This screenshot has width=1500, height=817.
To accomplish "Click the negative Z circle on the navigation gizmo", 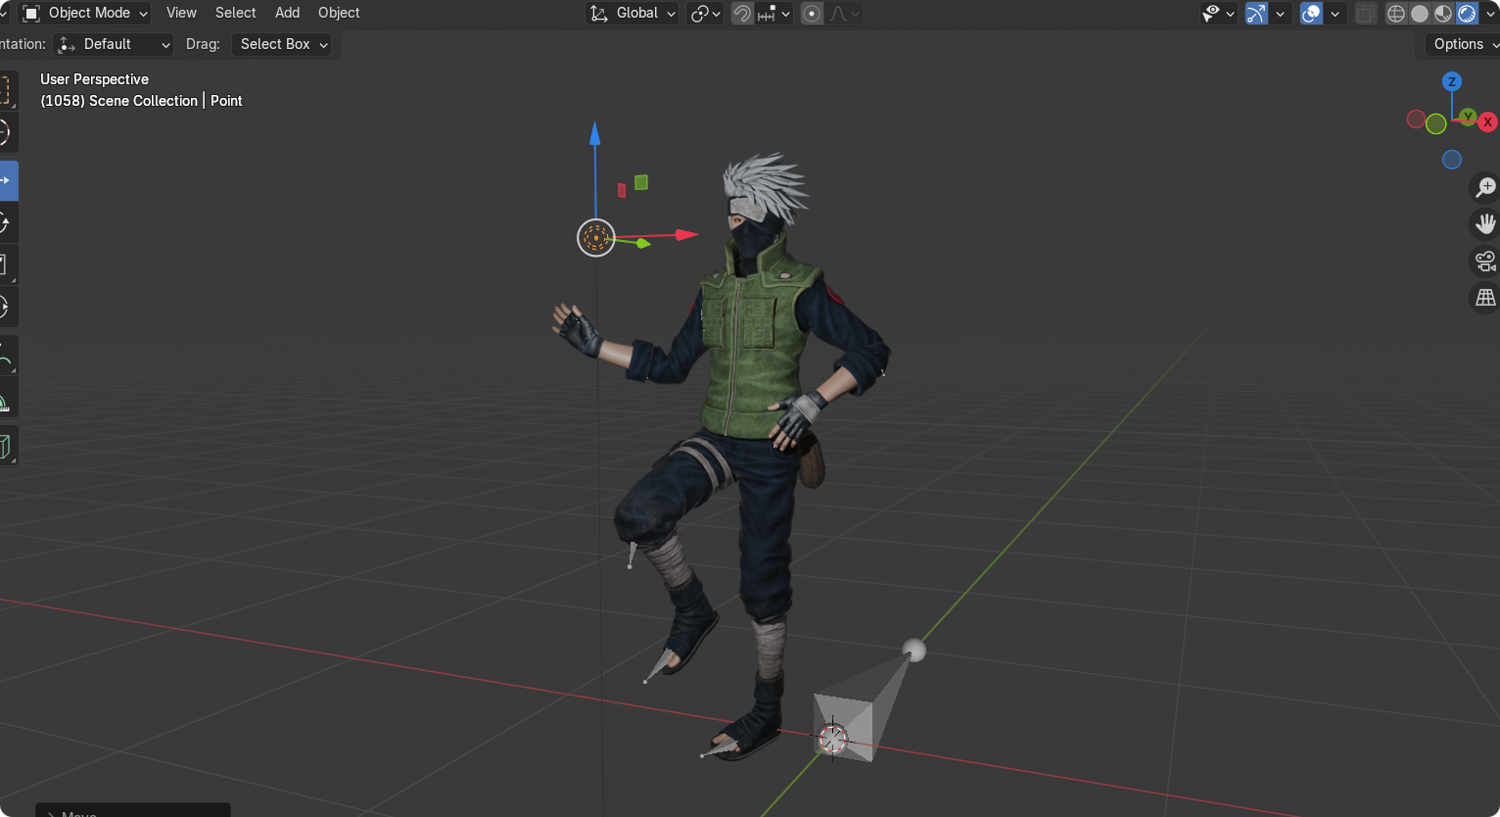I will pyautogui.click(x=1452, y=160).
